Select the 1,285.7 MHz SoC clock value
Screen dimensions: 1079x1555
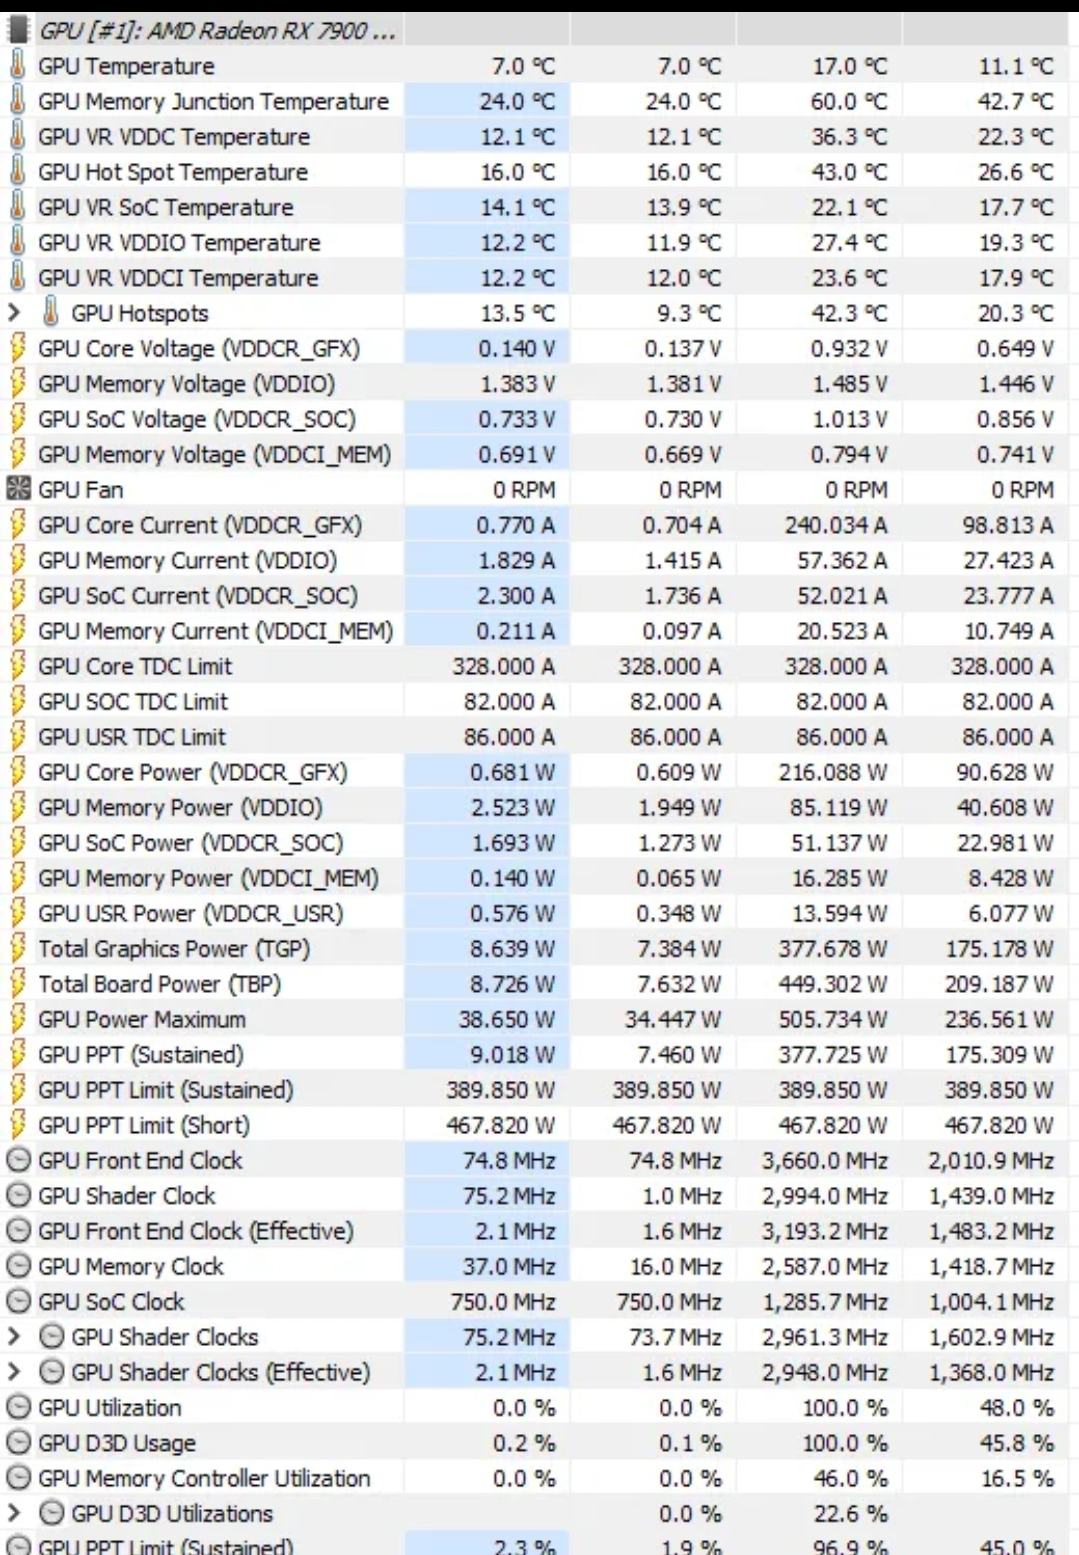825,1302
